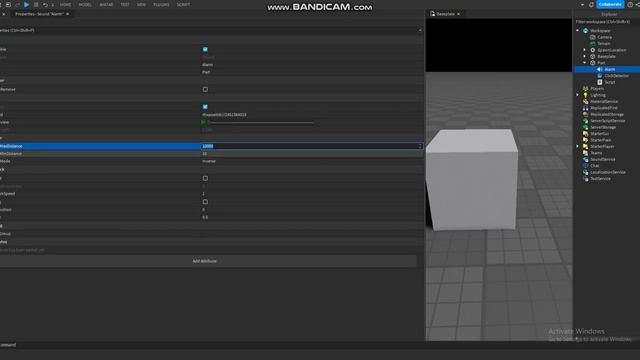This screenshot has height=360, width=640.
Task: Click the MaterialService icon
Action: [585, 102]
